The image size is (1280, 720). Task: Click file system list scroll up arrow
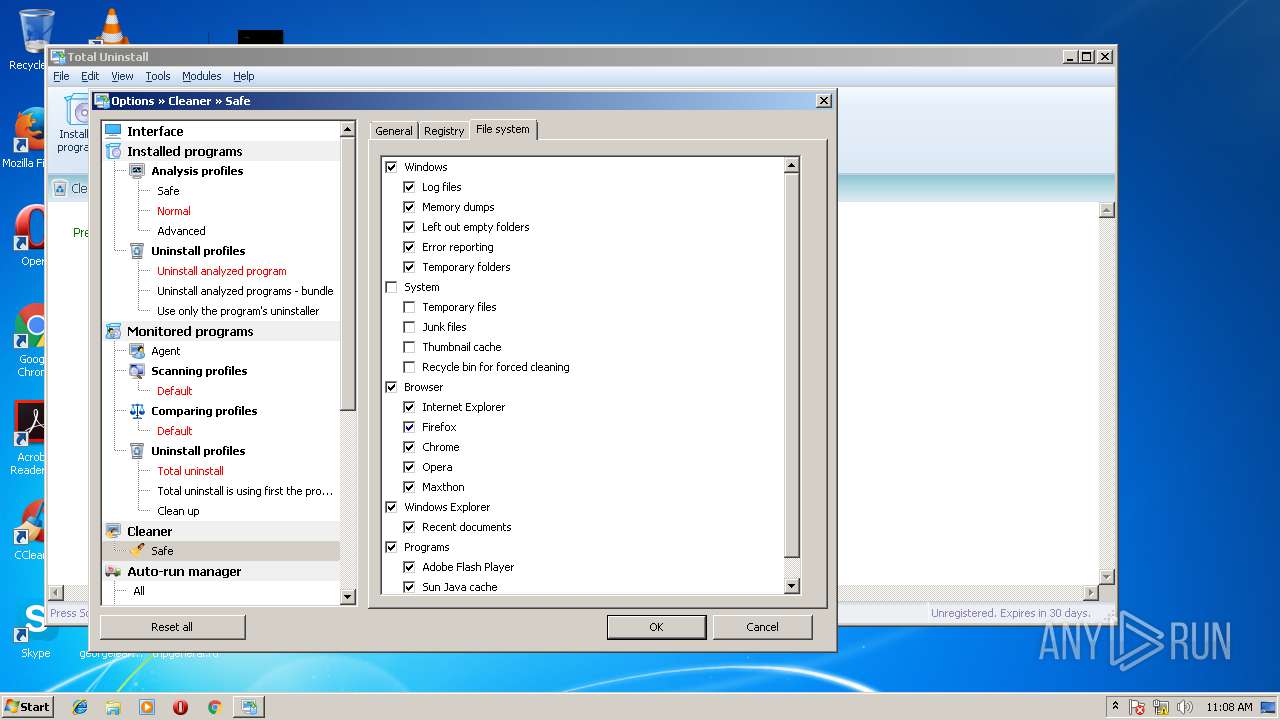point(792,166)
